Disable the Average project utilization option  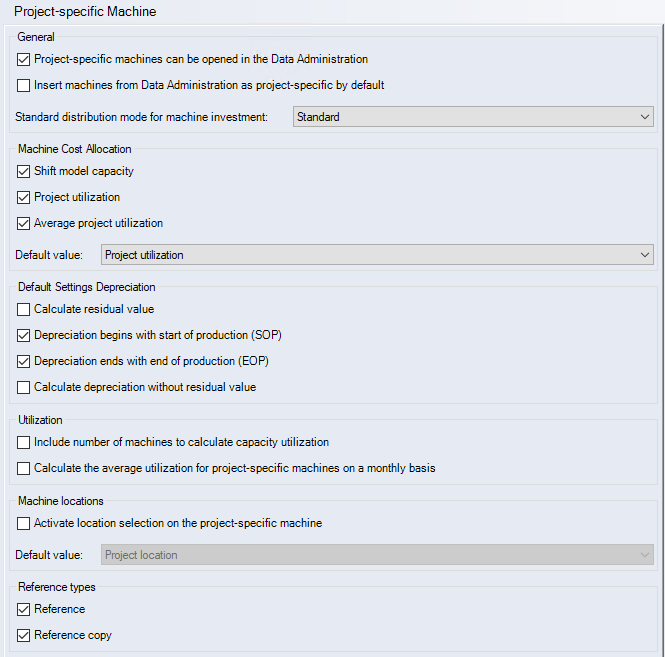24,224
